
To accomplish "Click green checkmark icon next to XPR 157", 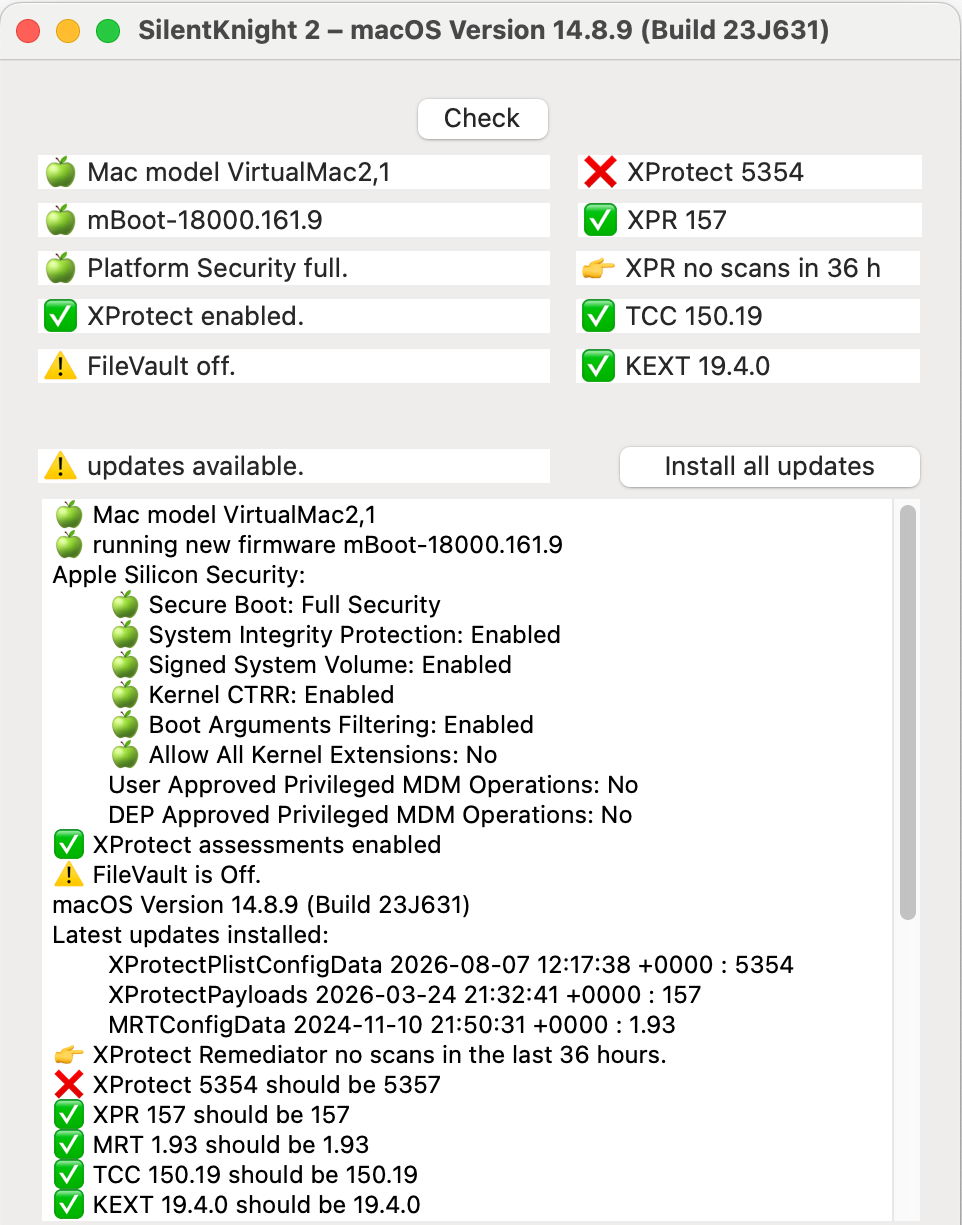I will [x=600, y=220].
